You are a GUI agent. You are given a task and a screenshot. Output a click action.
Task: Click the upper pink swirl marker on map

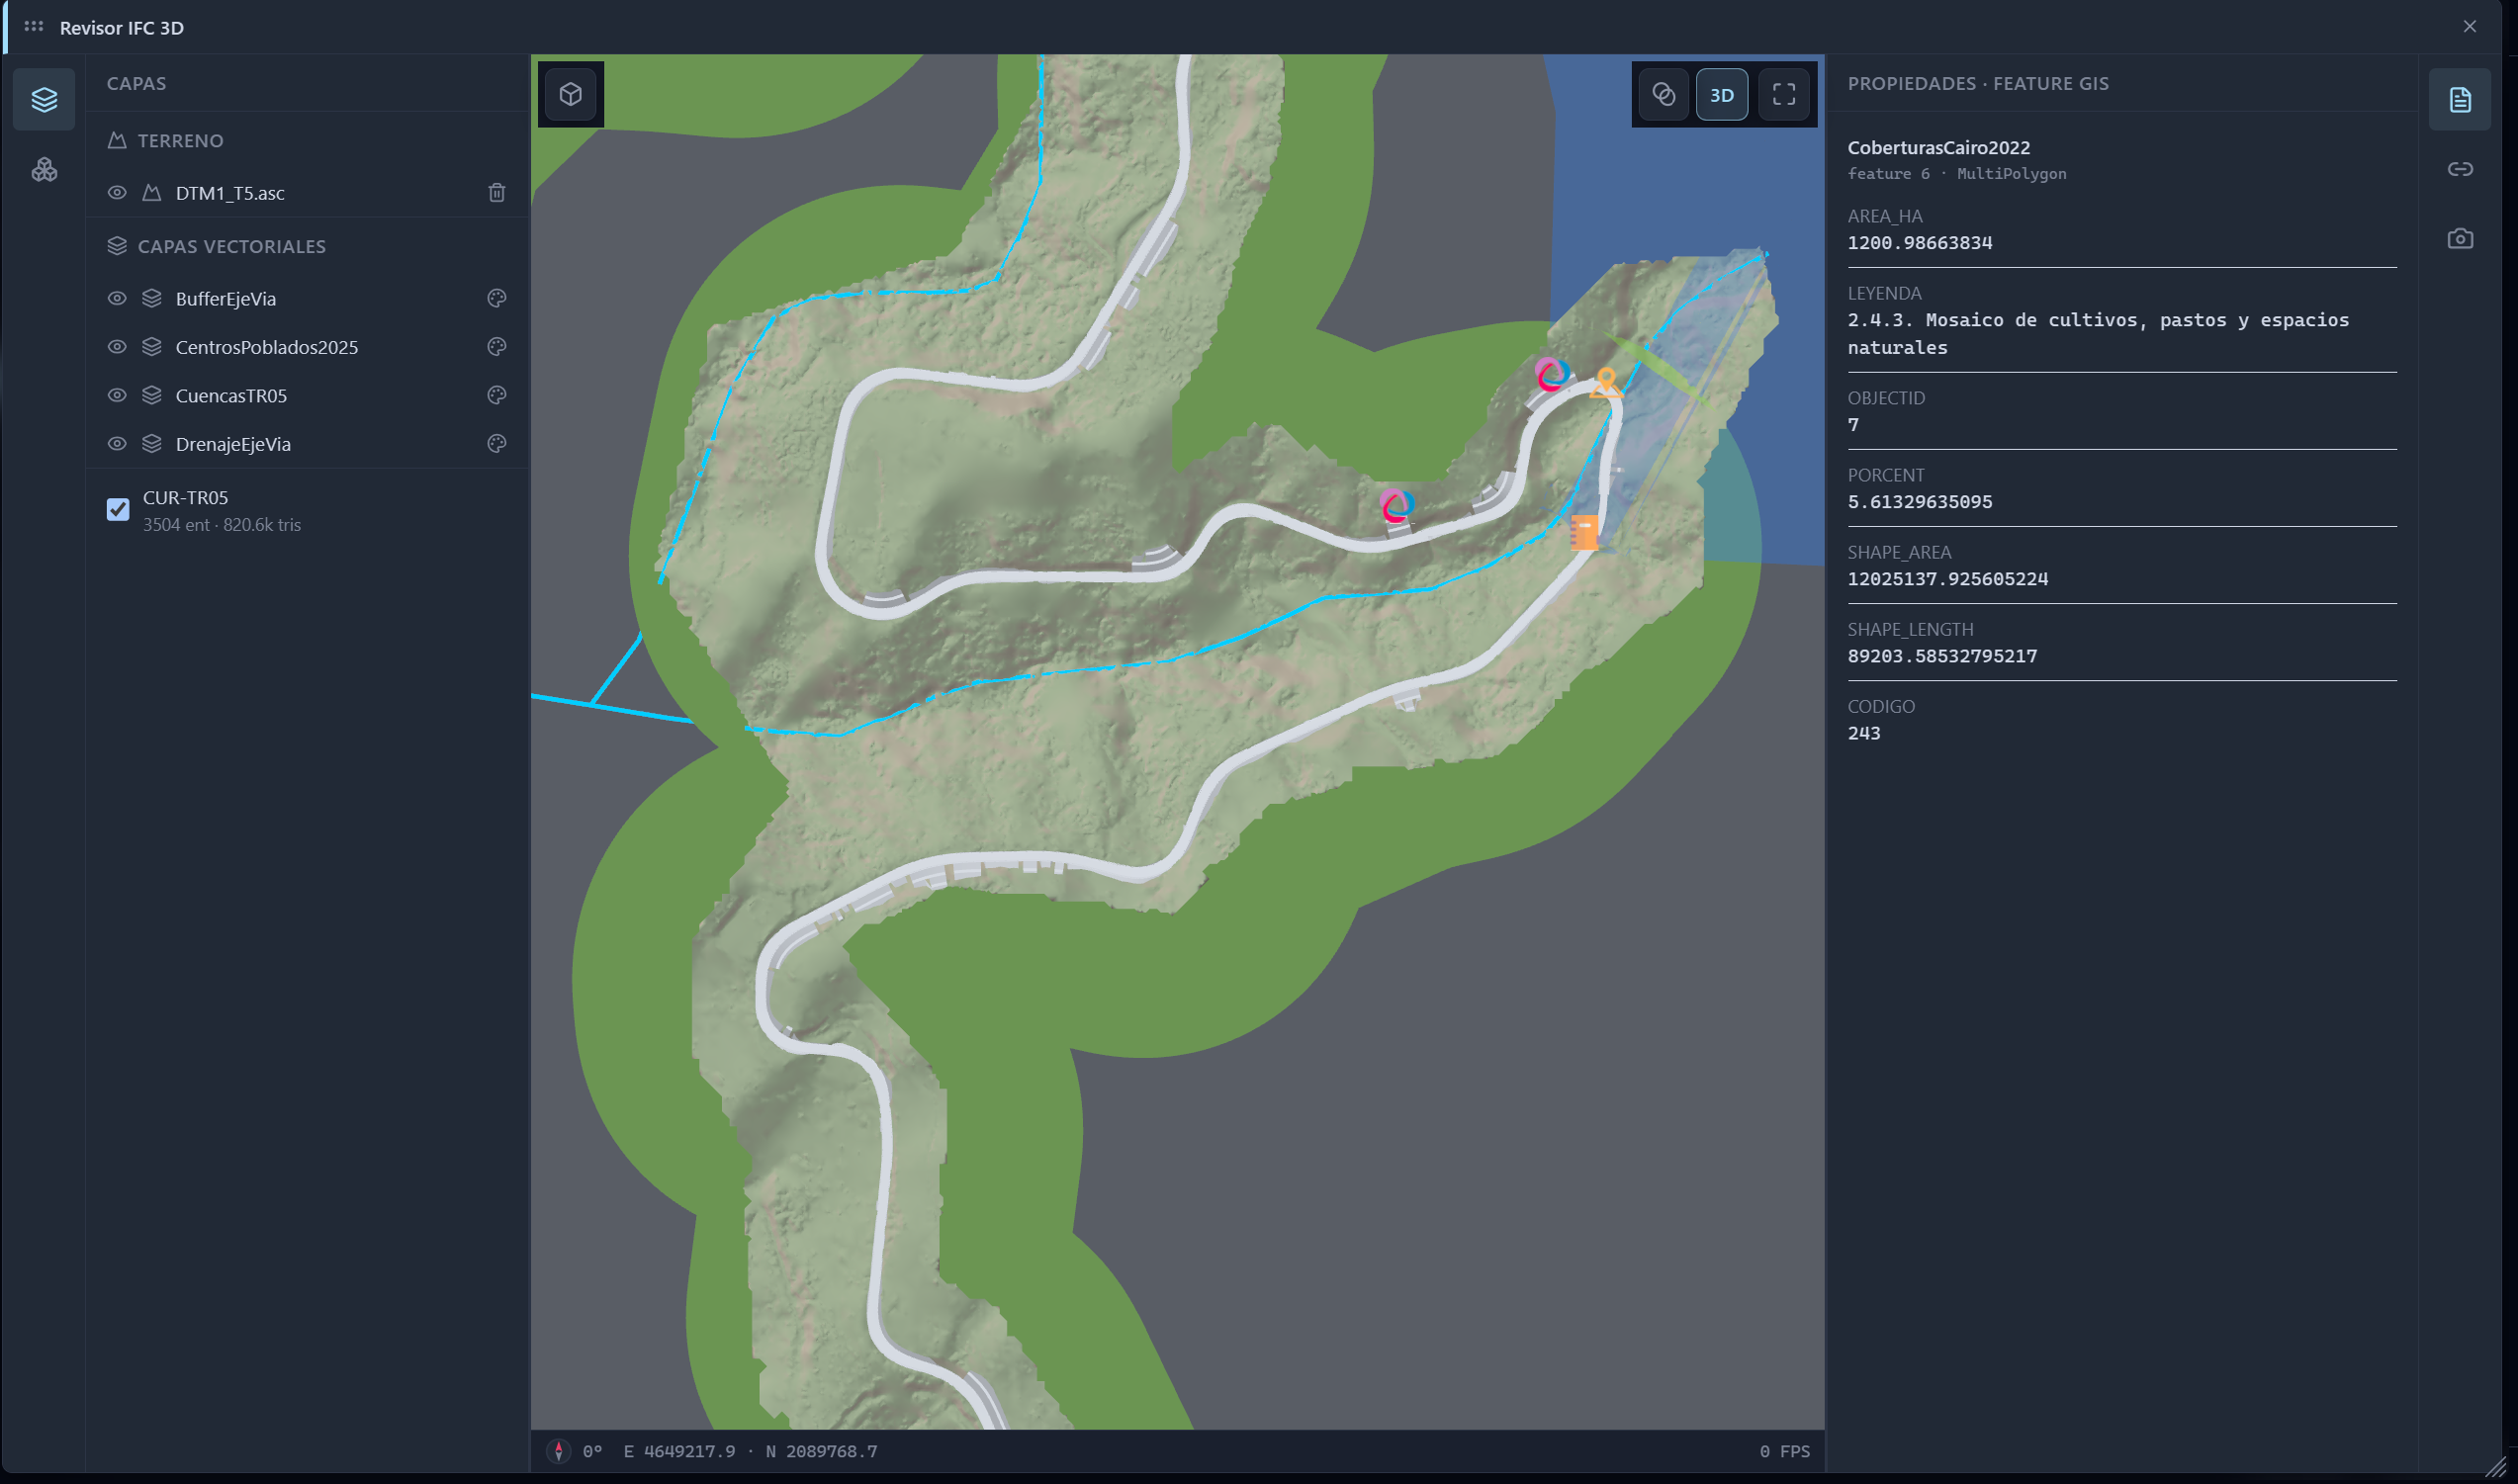point(1551,374)
